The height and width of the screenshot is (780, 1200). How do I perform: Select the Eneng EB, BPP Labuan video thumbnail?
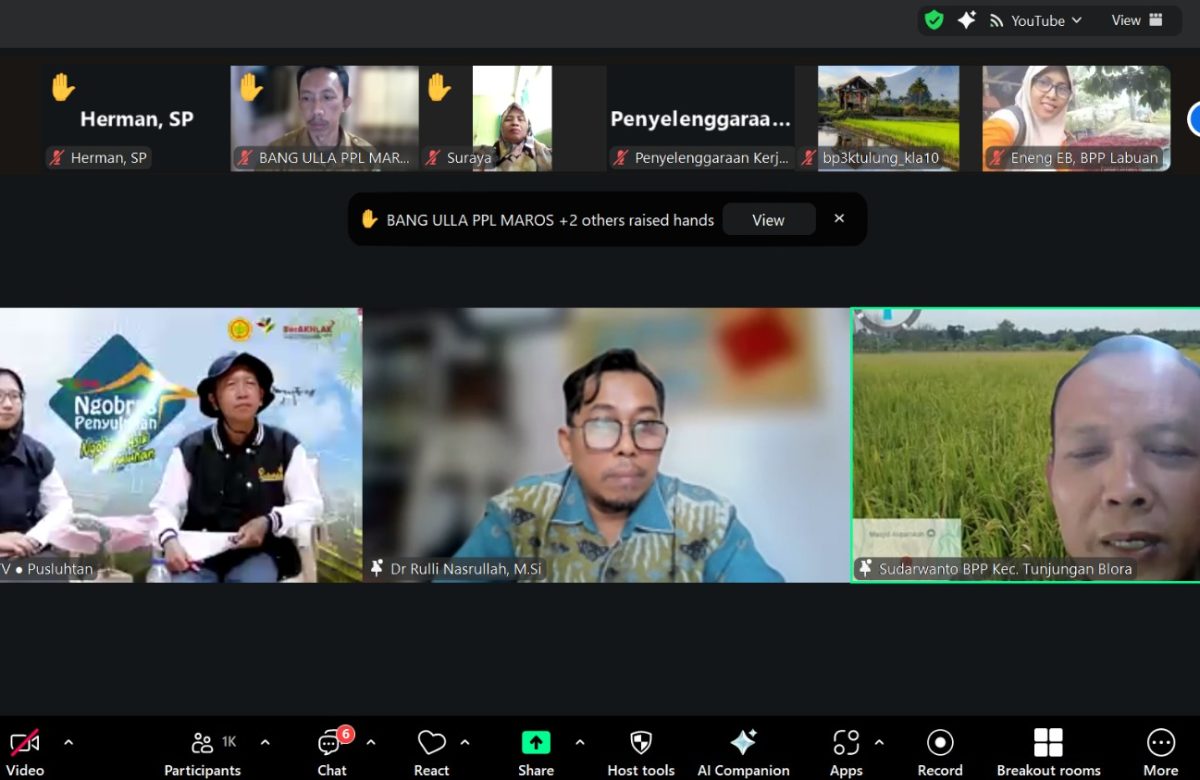coord(1076,118)
